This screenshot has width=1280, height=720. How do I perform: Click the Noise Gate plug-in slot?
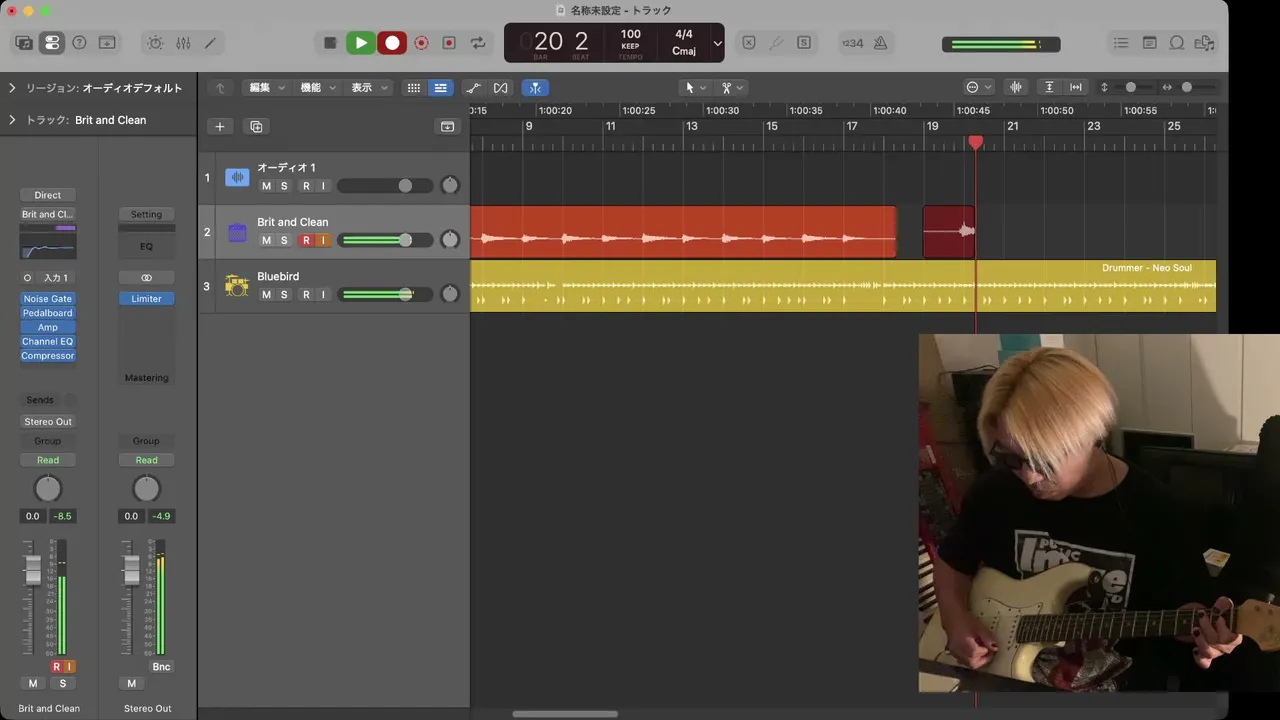pos(48,299)
